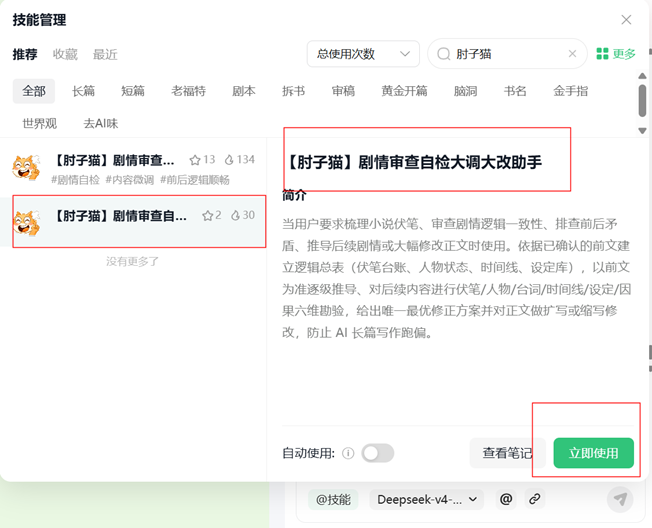Open the 总使用次数 sort dropdown
The height and width of the screenshot is (528, 652).
(363, 54)
